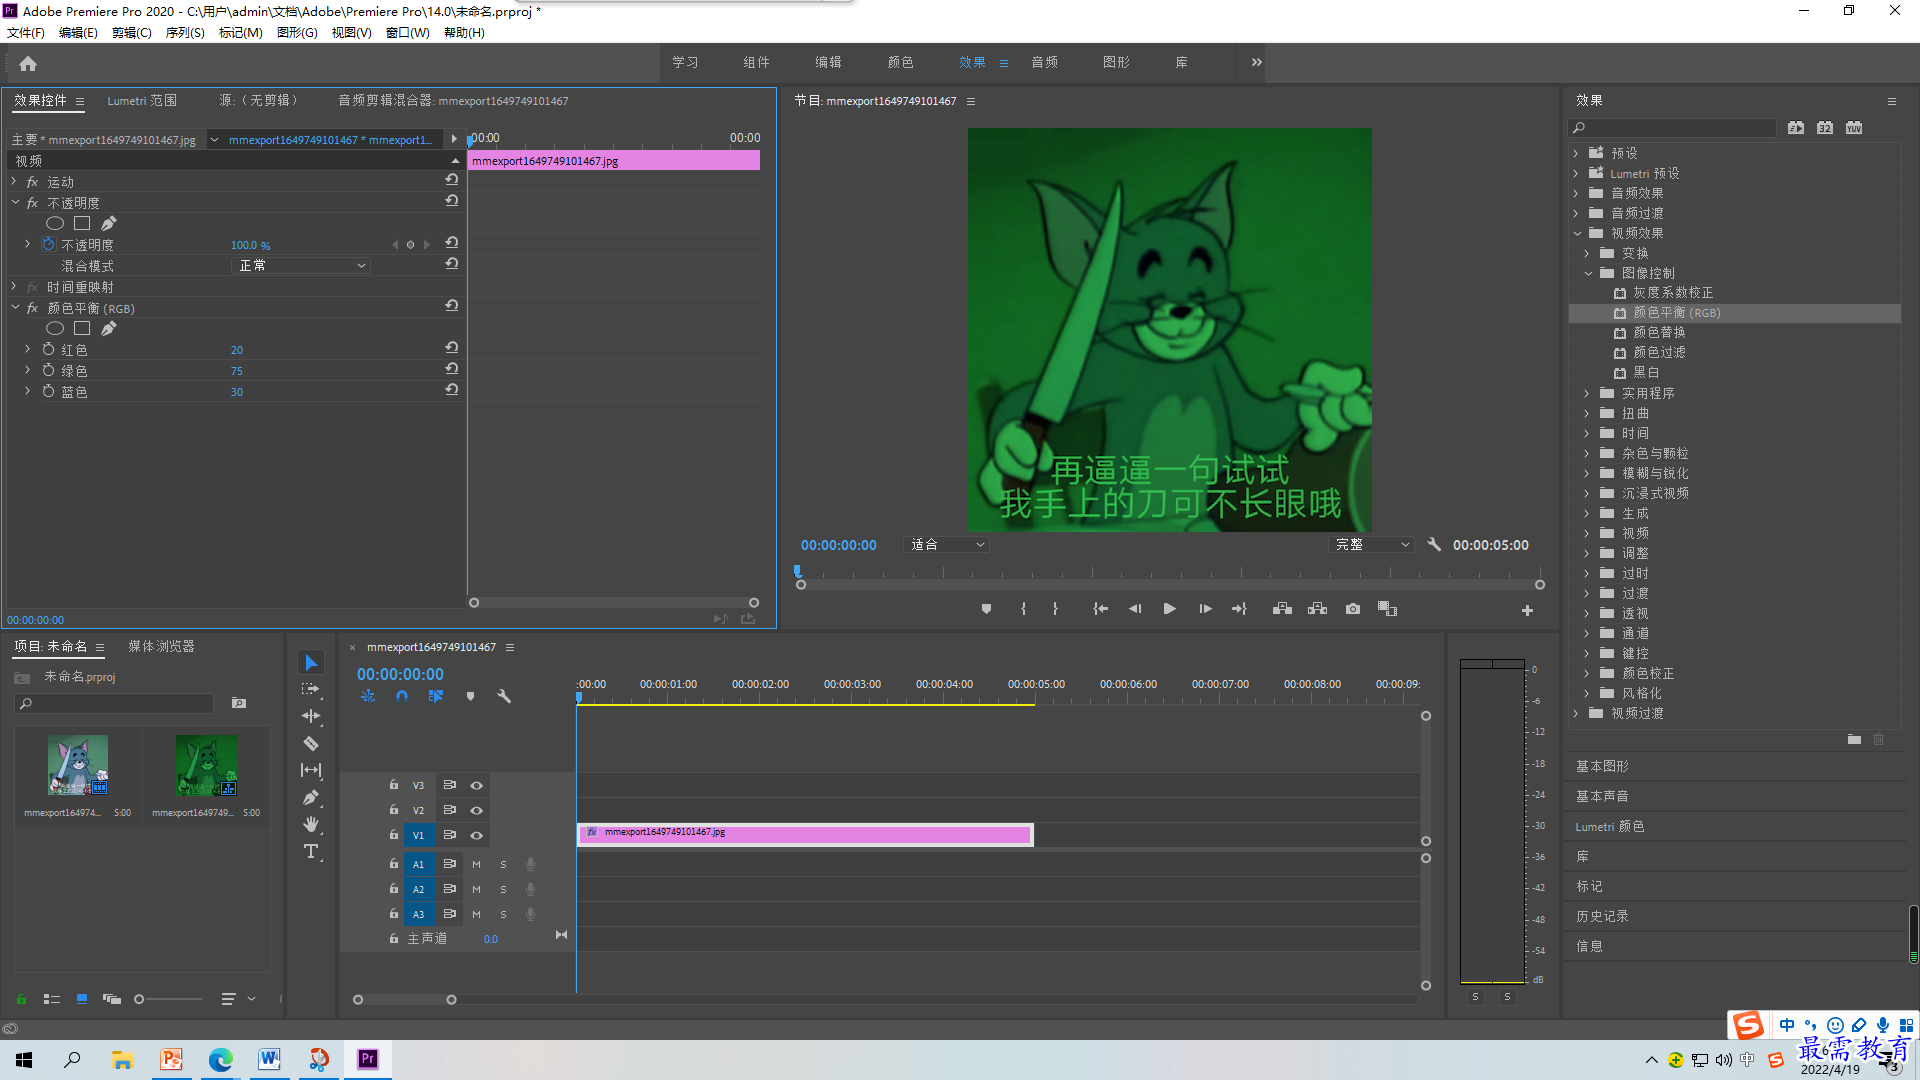Collapse the 图像控制 folder
The height and width of the screenshot is (1080, 1920).
[1588, 273]
